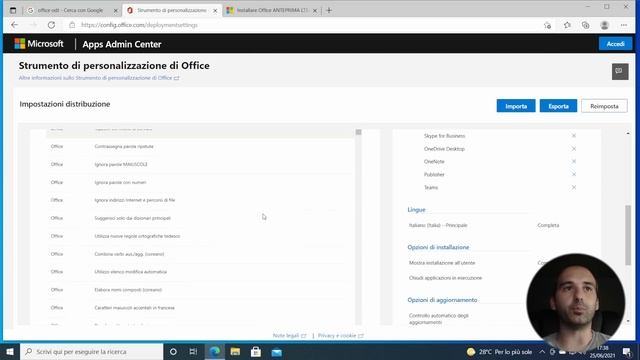Click the Microsoft logo in the header
The width and height of the screenshot is (640, 360).
(x=39, y=44)
